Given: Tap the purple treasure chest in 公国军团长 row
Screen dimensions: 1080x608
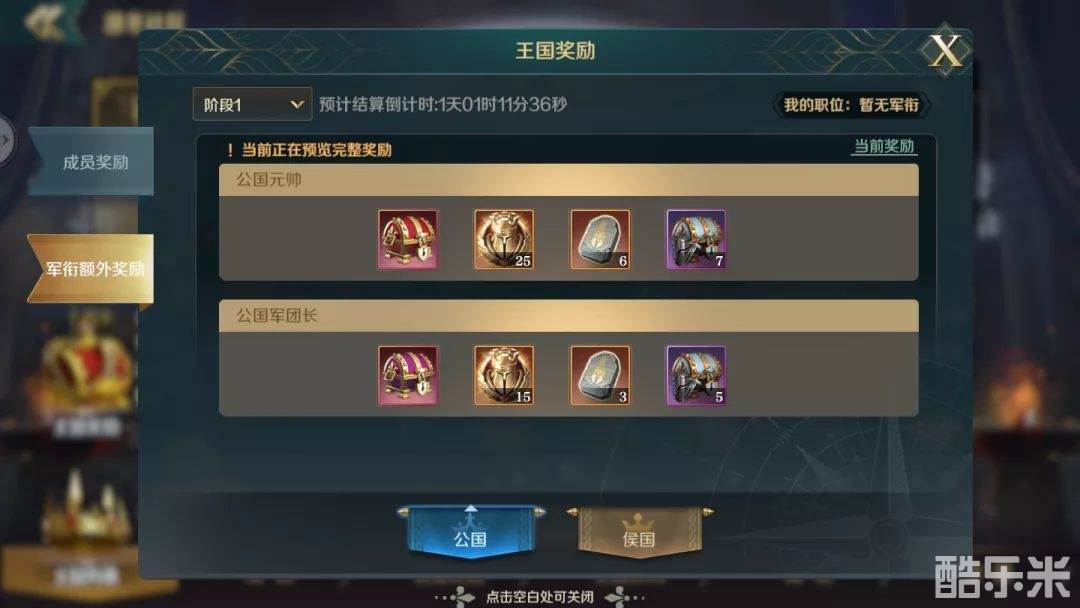Looking at the screenshot, I should [x=408, y=375].
